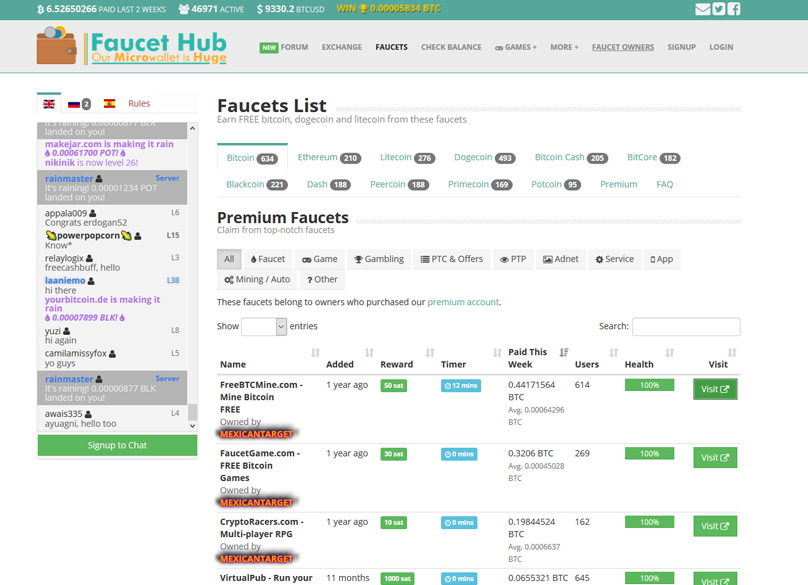Open the premium account link
The image size is (808, 585).
(x=463, y=302)
